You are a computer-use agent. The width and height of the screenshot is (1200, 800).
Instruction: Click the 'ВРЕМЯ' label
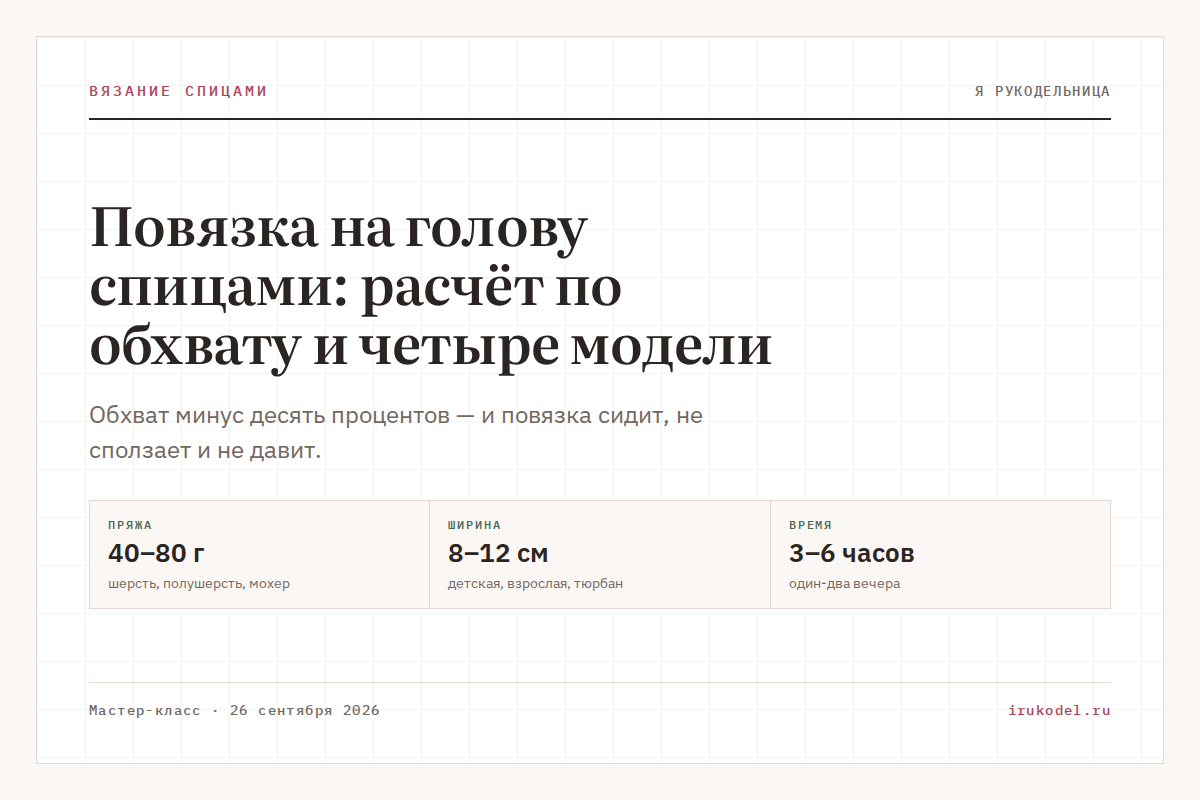pyautogui.click(x=810, y=525)
